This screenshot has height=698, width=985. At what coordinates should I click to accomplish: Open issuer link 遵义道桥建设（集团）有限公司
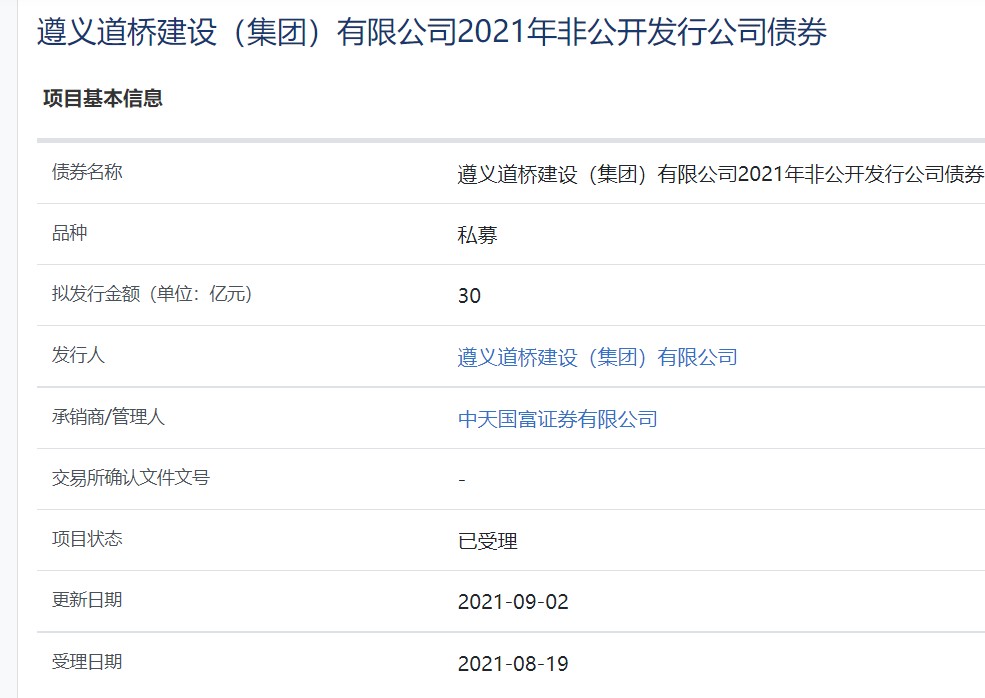(597, 357)
